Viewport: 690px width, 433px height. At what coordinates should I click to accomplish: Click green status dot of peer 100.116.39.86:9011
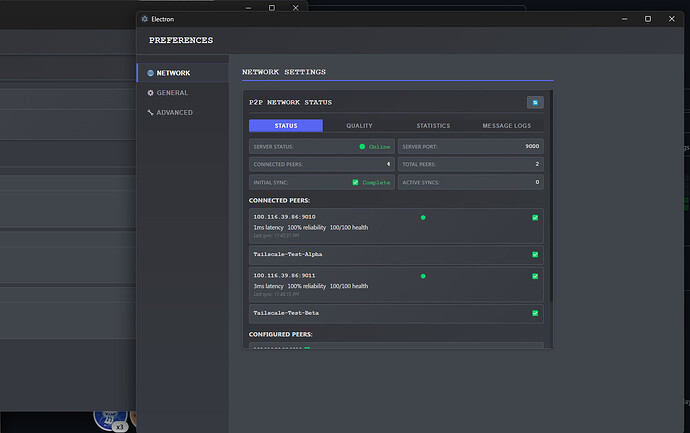click(x=423, y=276)
